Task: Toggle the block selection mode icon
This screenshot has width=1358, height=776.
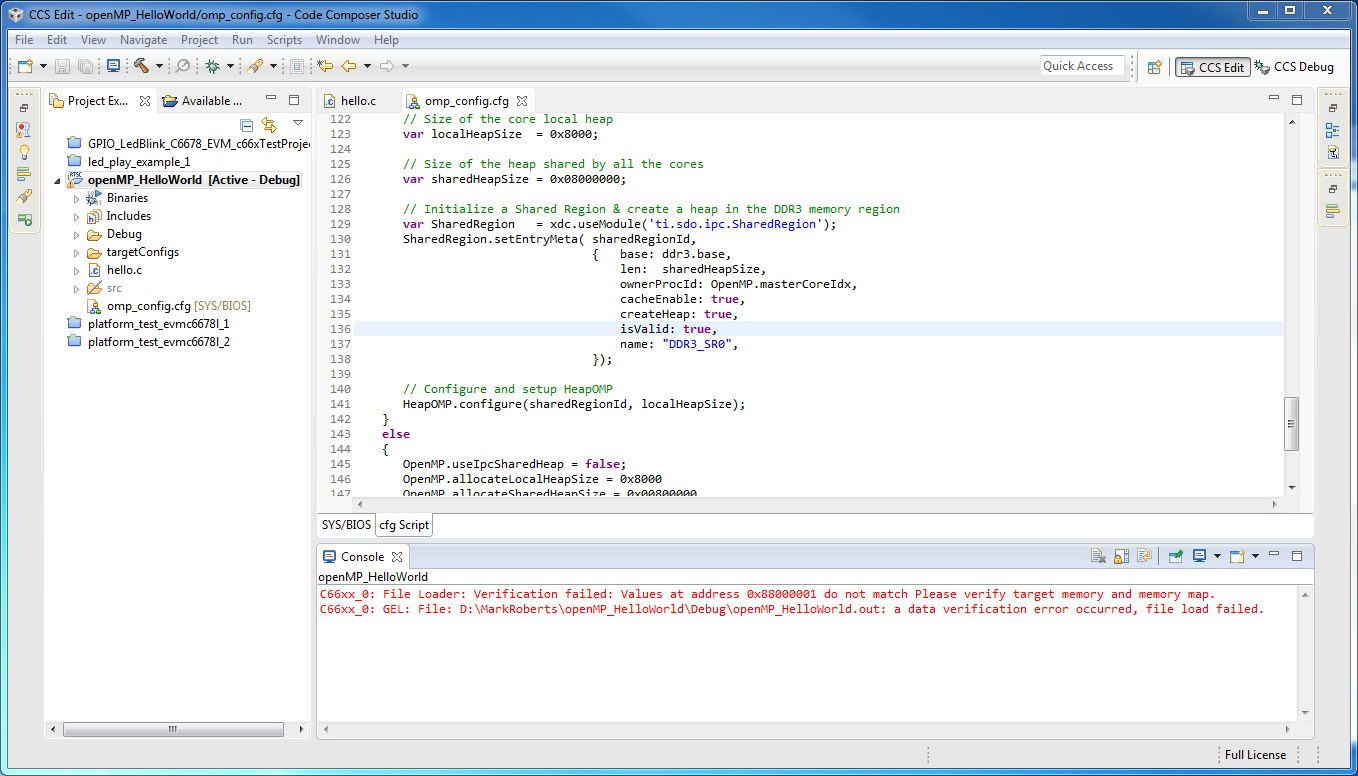Action: [x=297, y=66]
